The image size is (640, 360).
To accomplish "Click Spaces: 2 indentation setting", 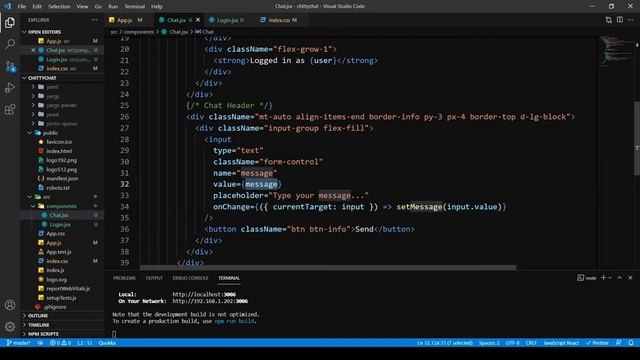I will [x=489, y=343].
